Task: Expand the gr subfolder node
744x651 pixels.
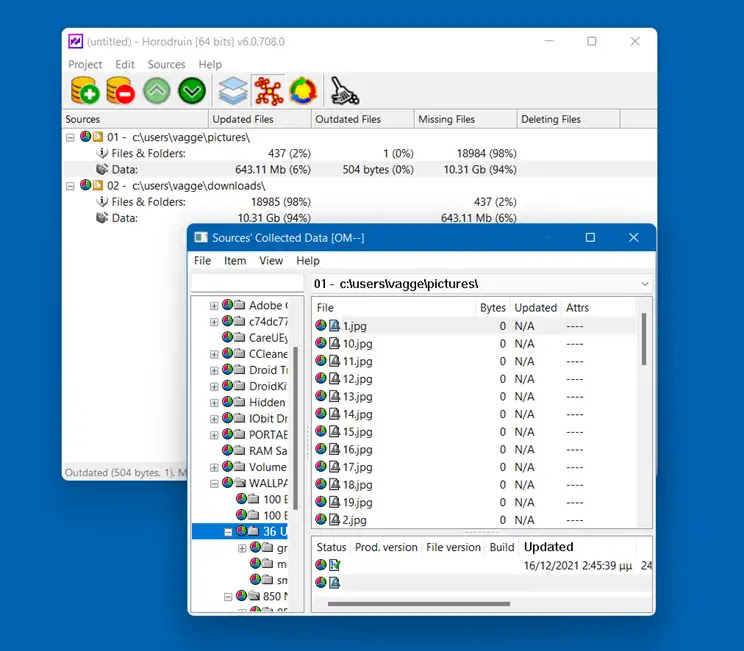Action: tap(242, 549)
